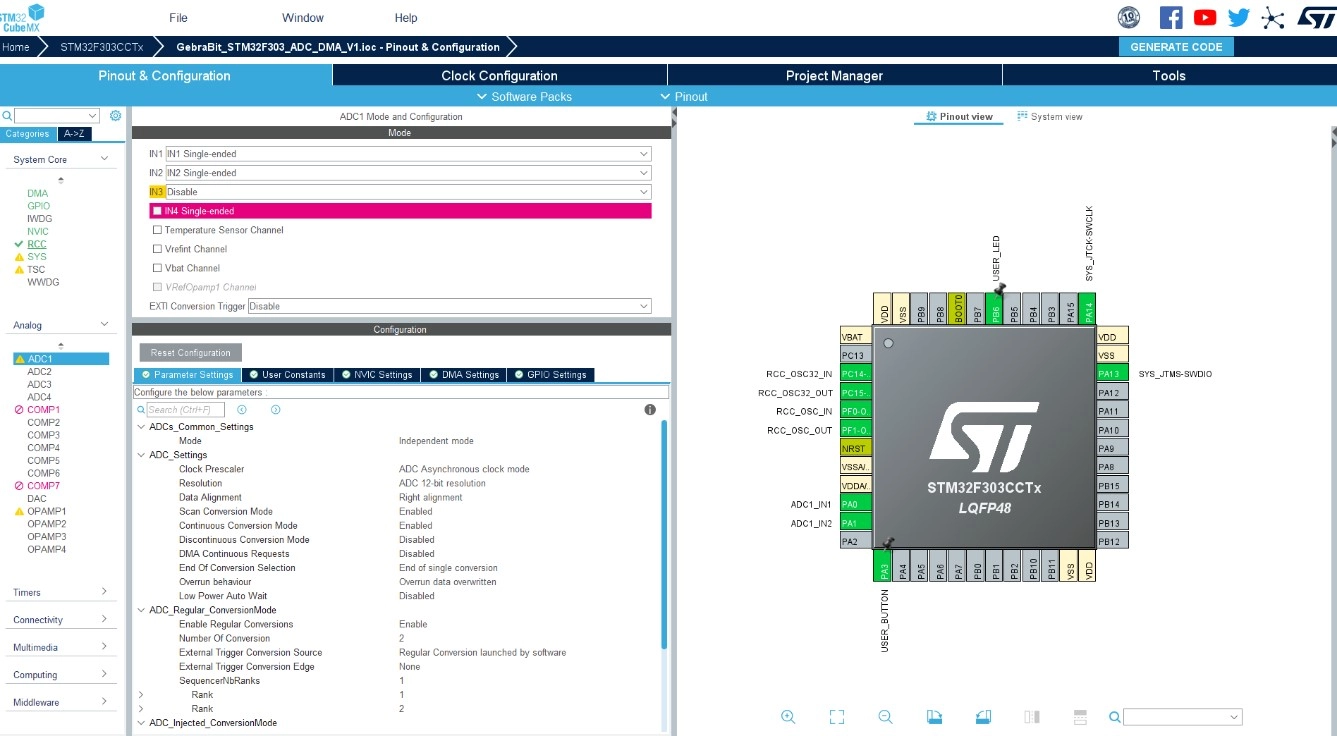Image resolution: width=1337 pixels, height=736 pixels.
Task: Open the ST Twitter bird icon
Action: pos(1239,17)
